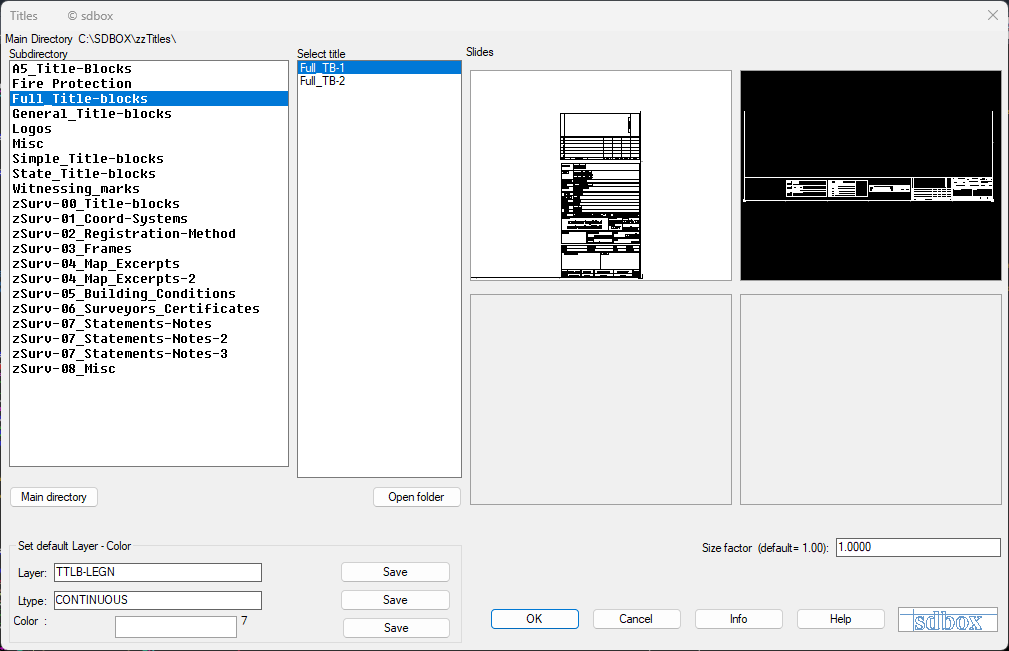The height and width of the screenshot is (651, 1009).
Task: Open Help for Titles dialog
Action: 840,619
